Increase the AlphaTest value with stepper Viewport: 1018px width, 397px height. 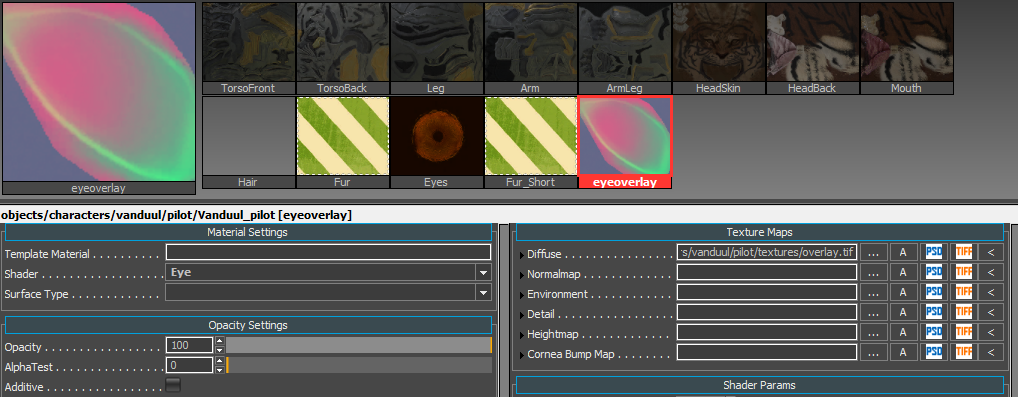[219, 361]
